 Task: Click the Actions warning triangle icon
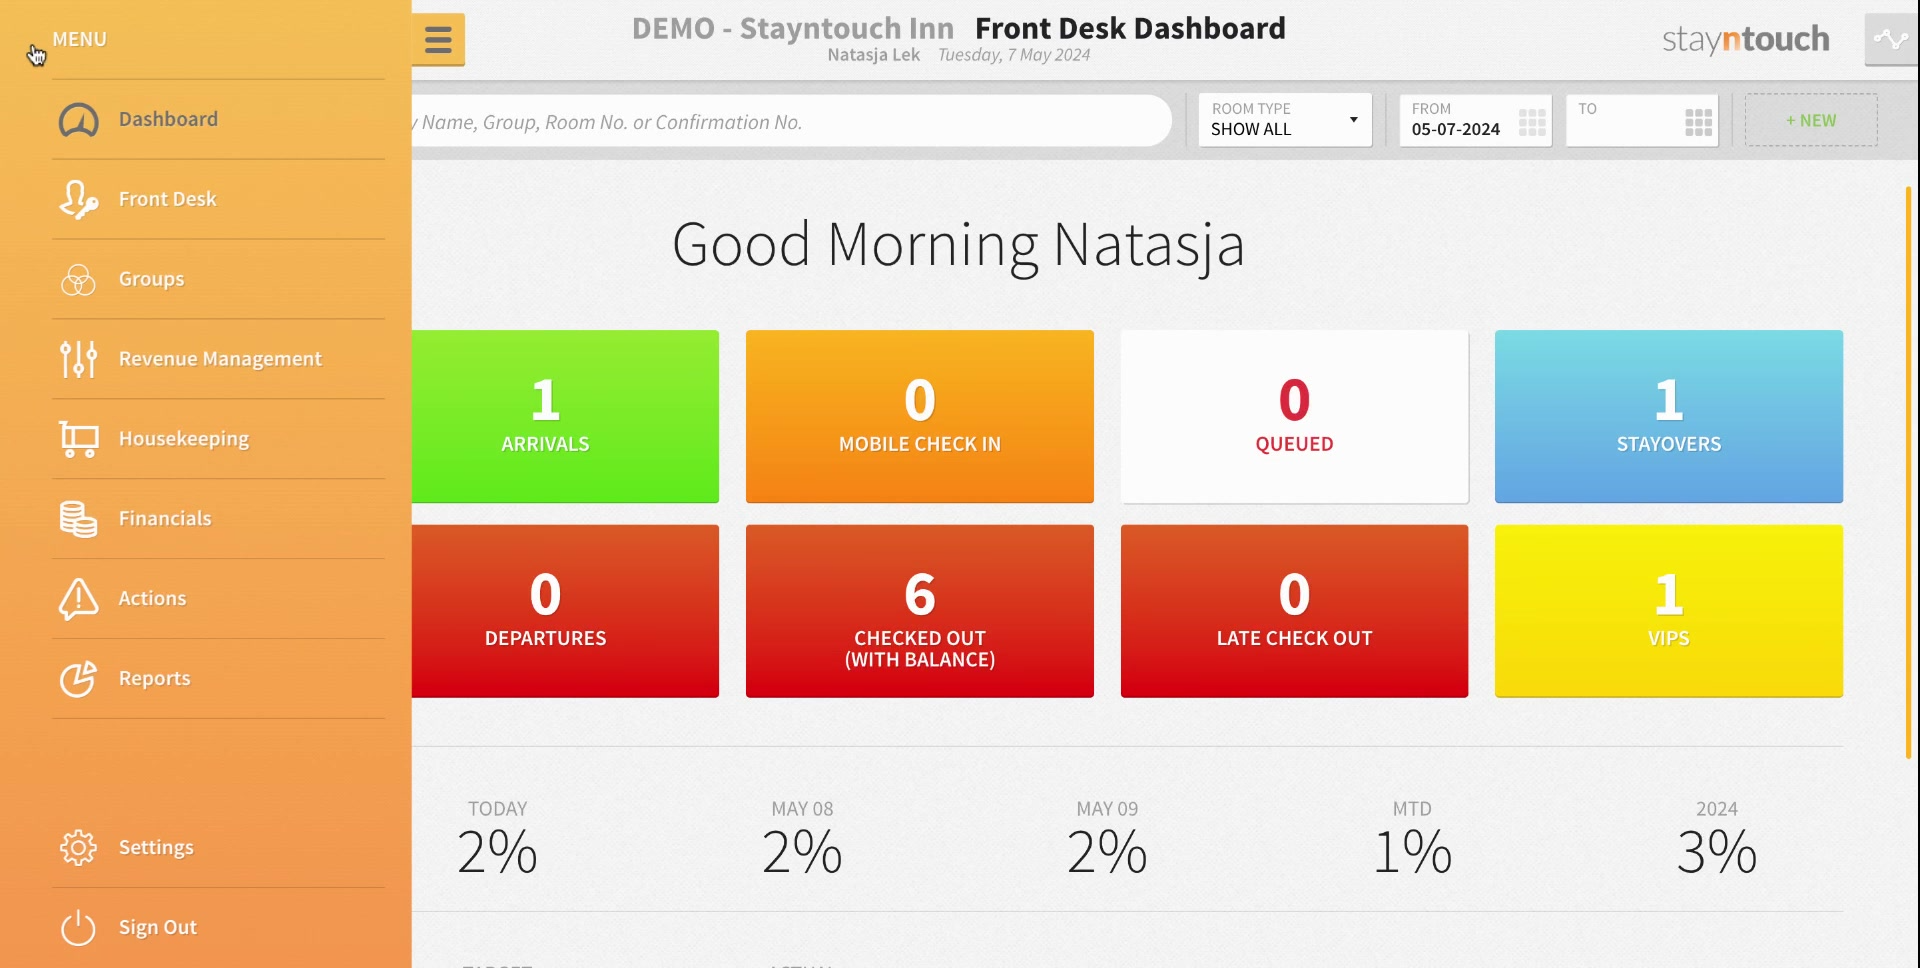pos(78,598)
